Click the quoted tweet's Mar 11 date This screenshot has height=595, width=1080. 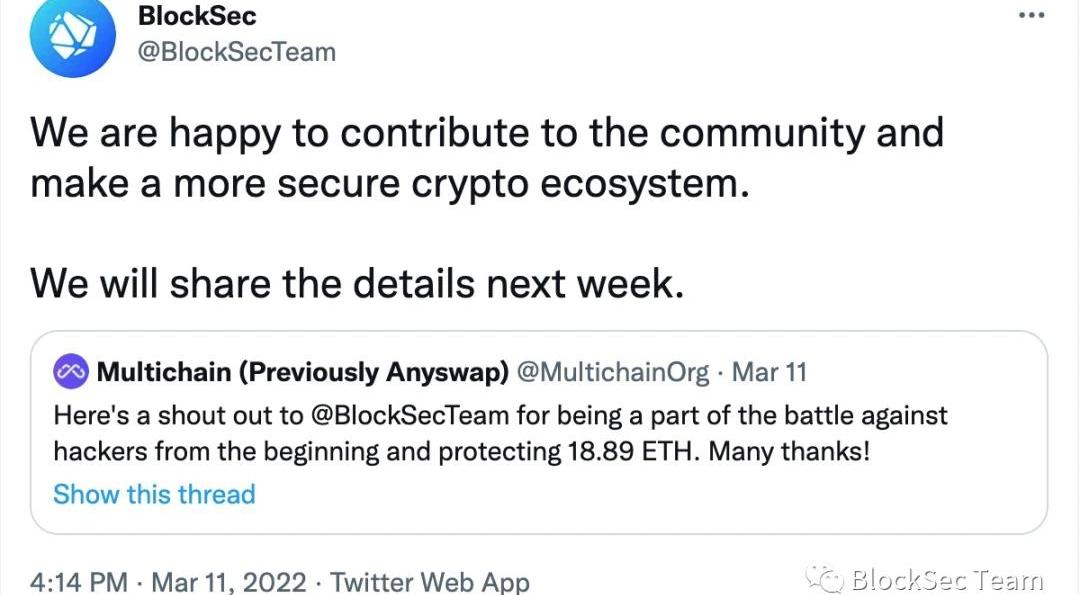coord(769,373)
